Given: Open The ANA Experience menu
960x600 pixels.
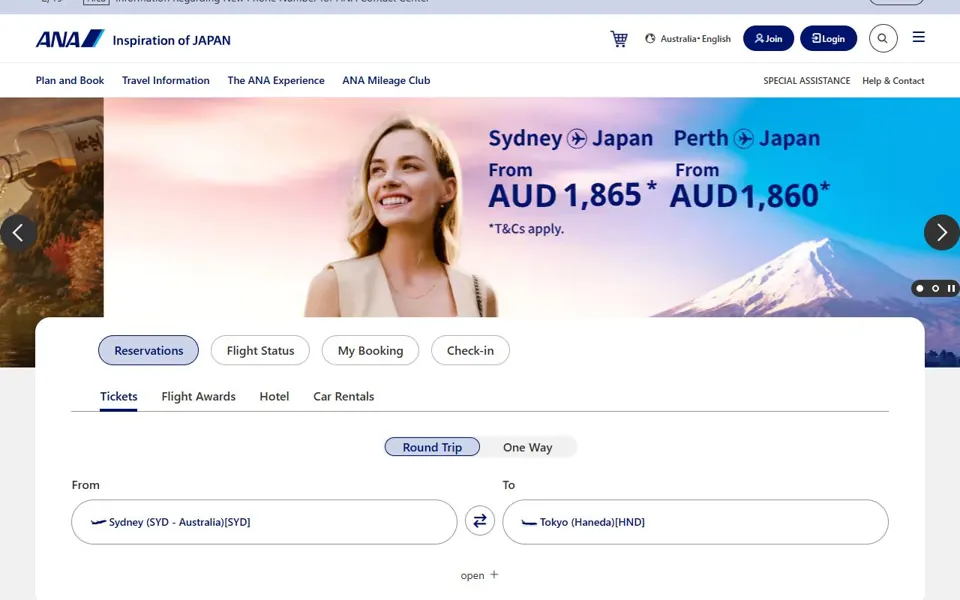Looking at the screenshot, I should coord(276,80).
